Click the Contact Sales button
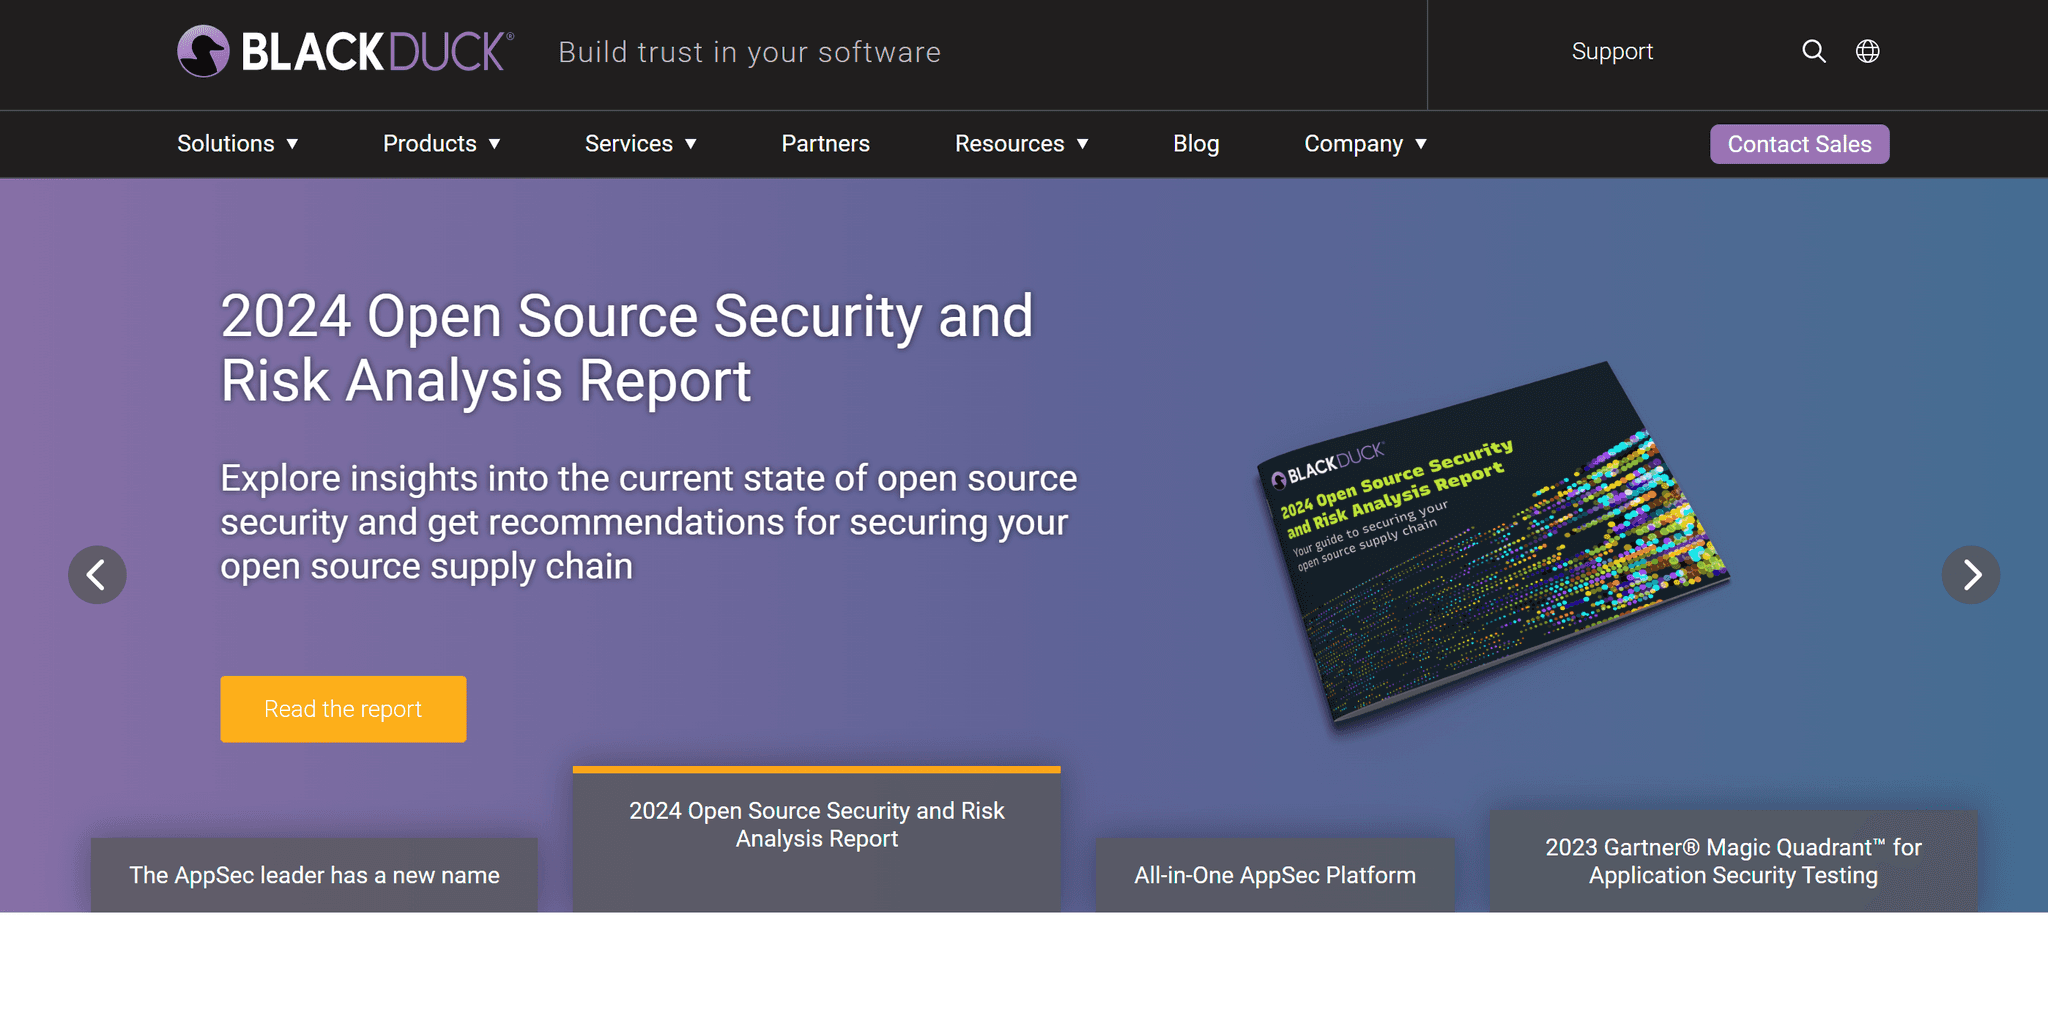Viewport: 2048px width, 1012px height. tap(1799, 143)
